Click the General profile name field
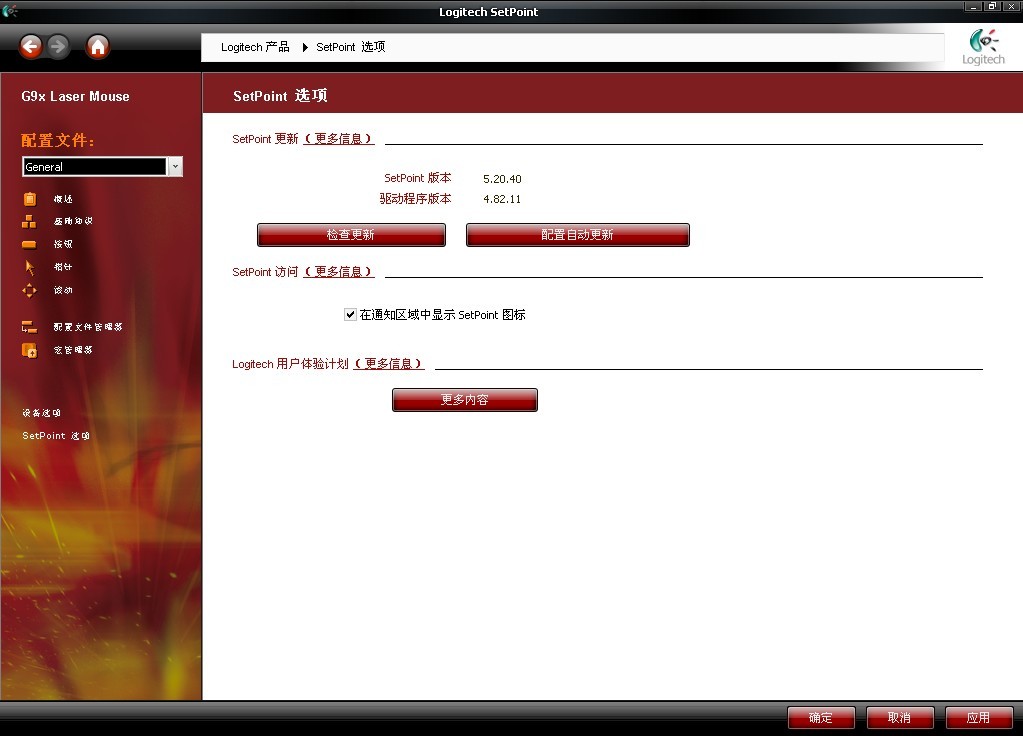Viewport: 1023px width, 736px height. tap(95, 166)
